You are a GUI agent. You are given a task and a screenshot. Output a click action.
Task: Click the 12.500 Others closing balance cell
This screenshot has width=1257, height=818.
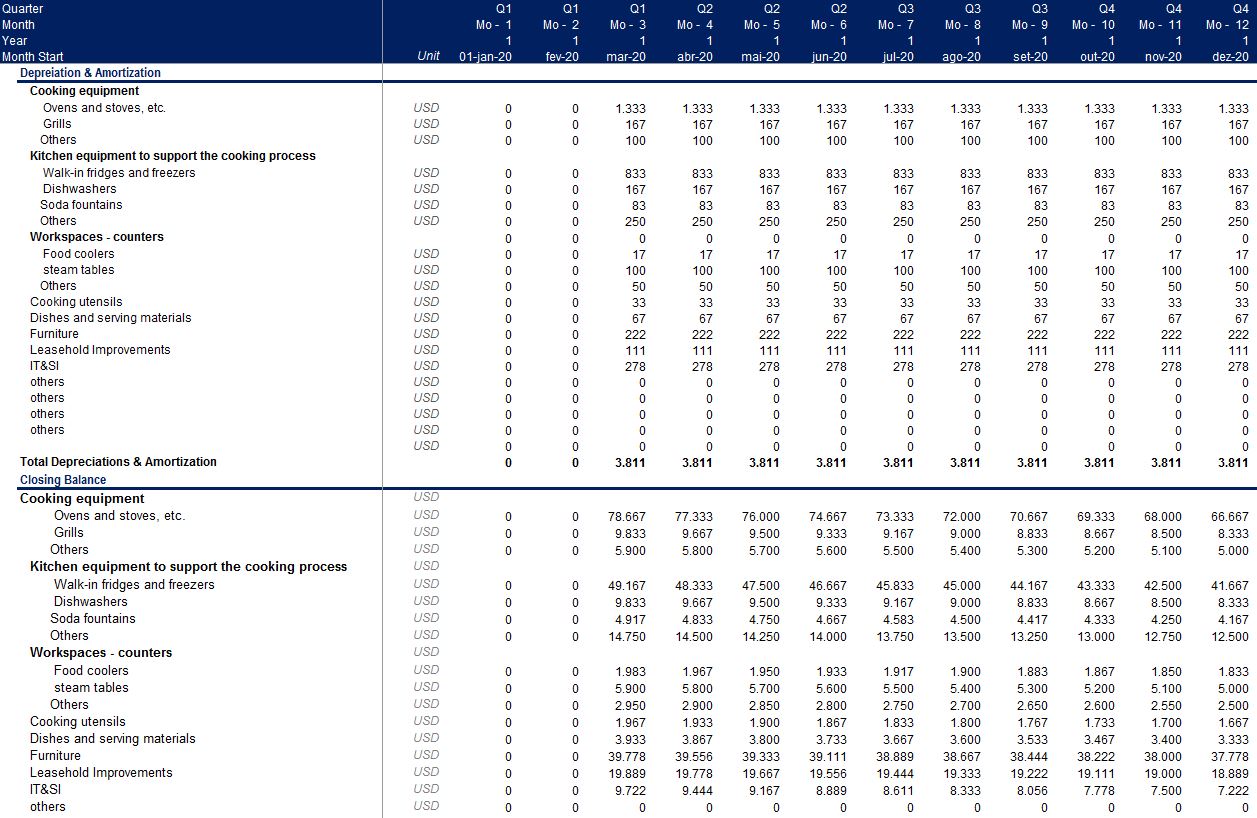click(1230, 636)
